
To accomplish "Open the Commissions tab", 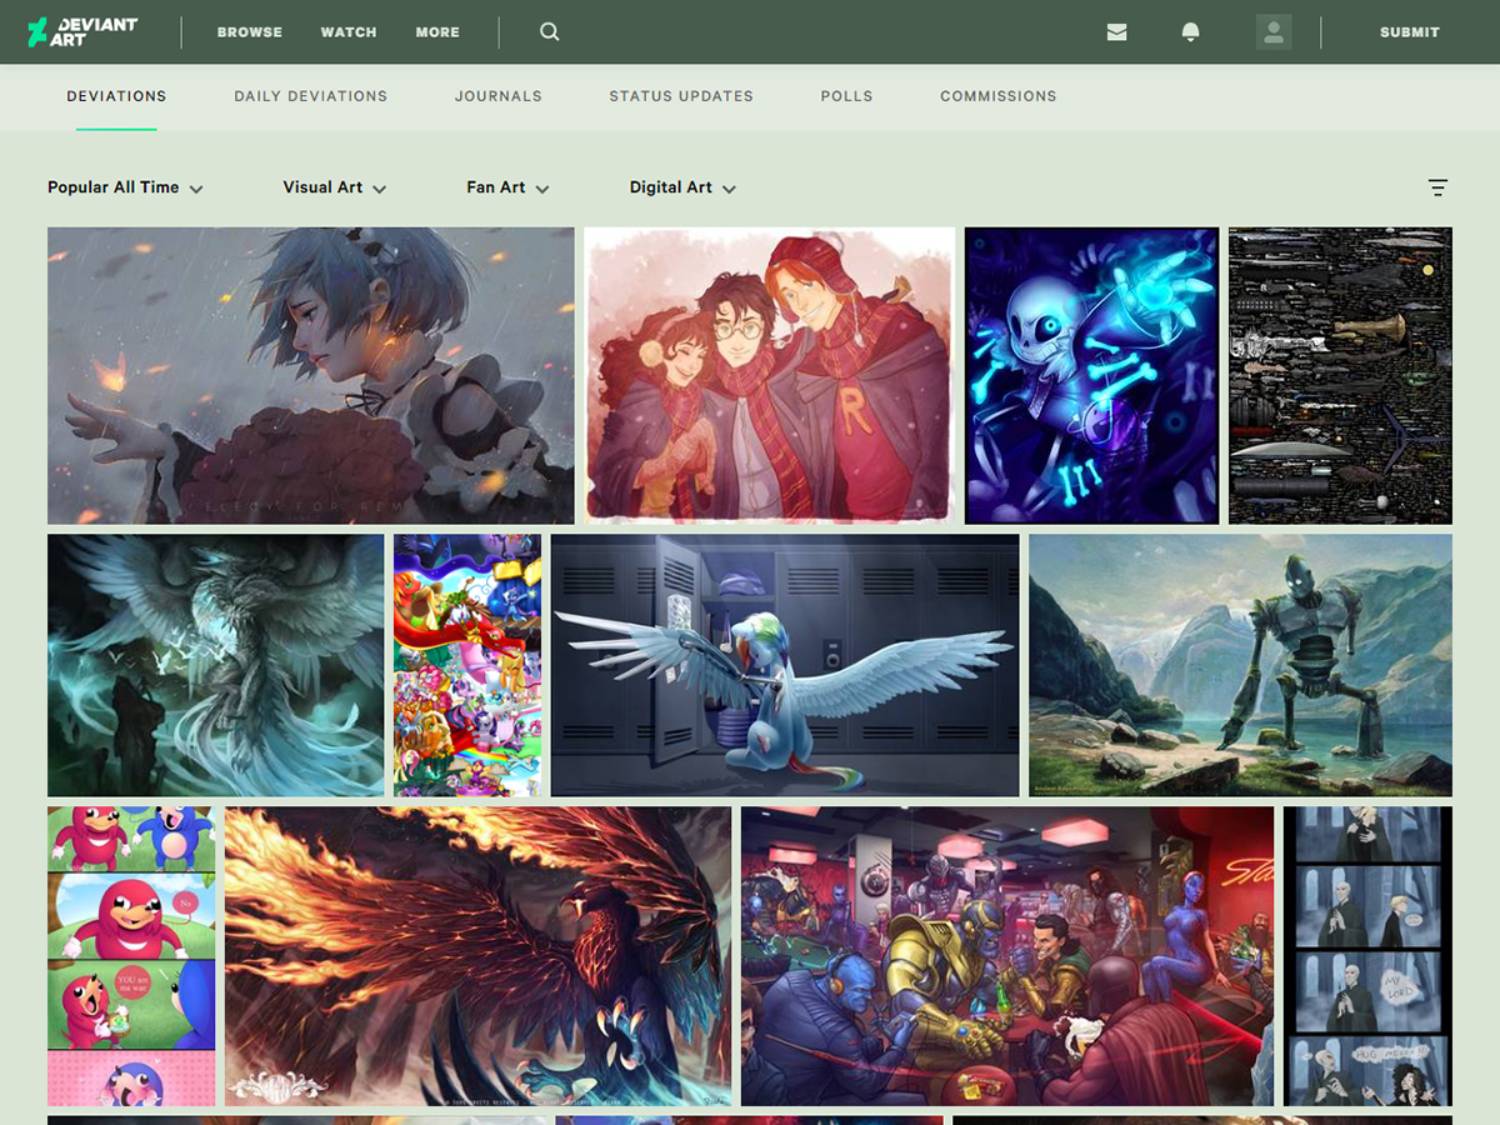I will tap(997, 96).
